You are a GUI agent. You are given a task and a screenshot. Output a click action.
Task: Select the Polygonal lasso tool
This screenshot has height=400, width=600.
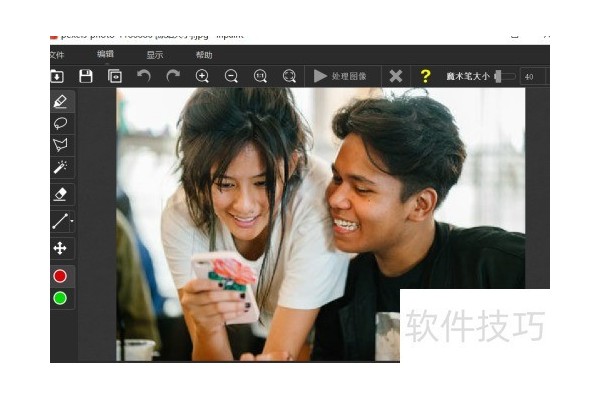click(x=60, y=145)
